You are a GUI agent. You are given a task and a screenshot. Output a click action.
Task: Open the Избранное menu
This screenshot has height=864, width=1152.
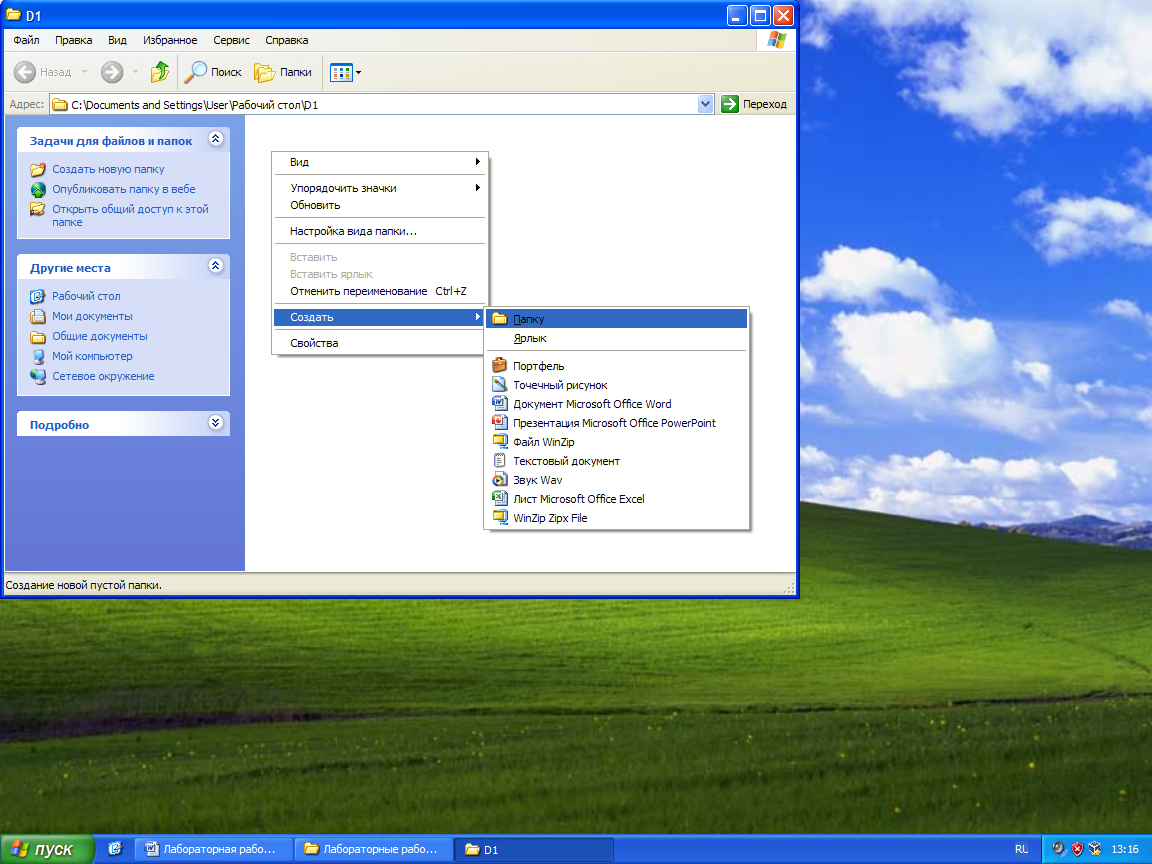170,40
